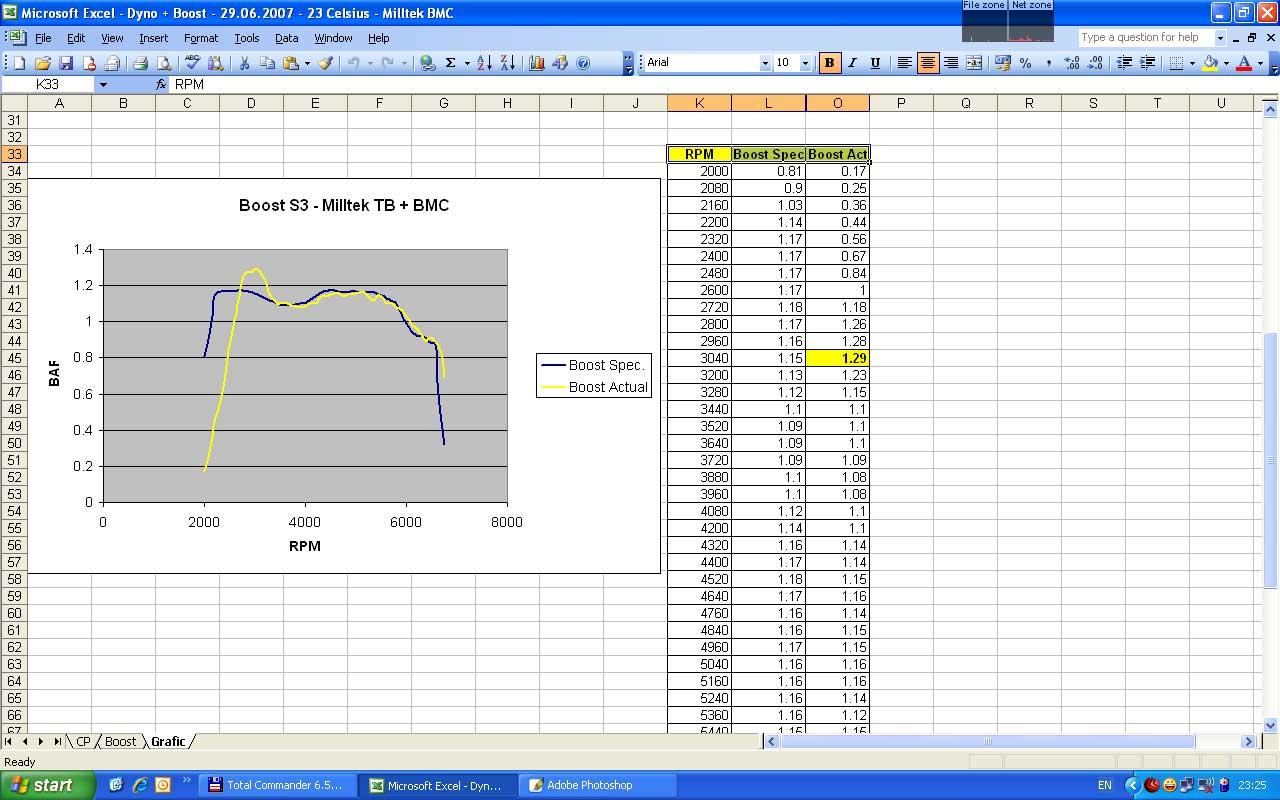Copy selection using Copy icon
The image size is (1280, 800).
click(x=267, y=63)
